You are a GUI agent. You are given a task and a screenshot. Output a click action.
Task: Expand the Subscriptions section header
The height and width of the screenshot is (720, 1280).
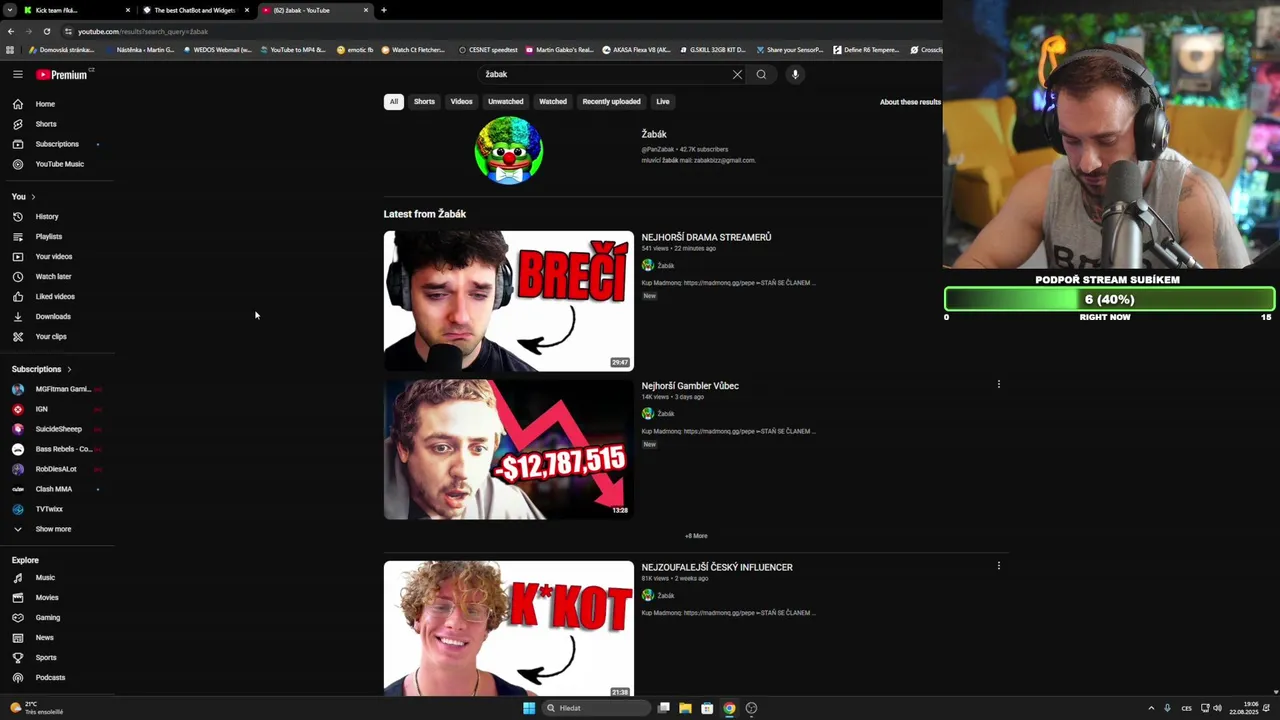tap(42, 369)
